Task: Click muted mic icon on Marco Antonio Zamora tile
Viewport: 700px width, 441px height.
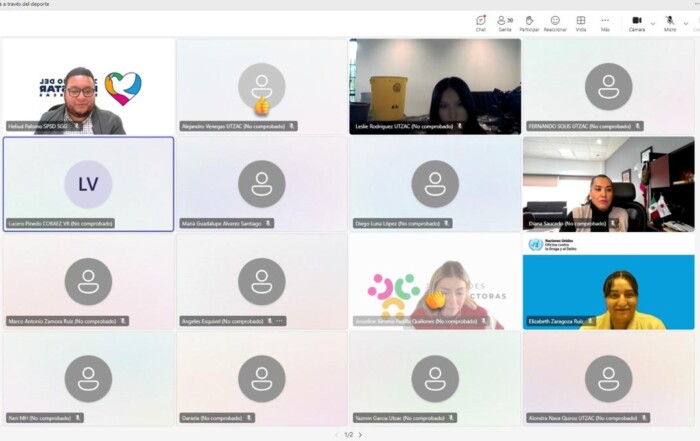Action: 123,321
